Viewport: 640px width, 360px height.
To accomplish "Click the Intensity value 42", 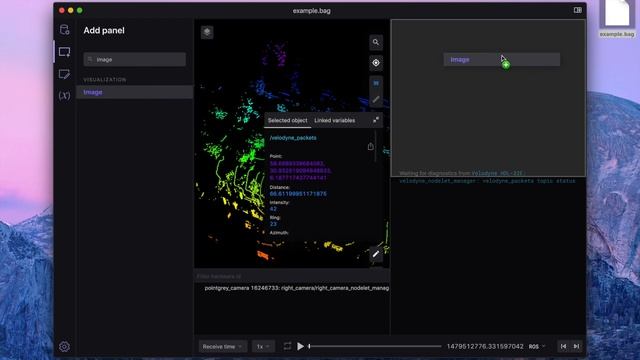I will [x=273, y=209].
